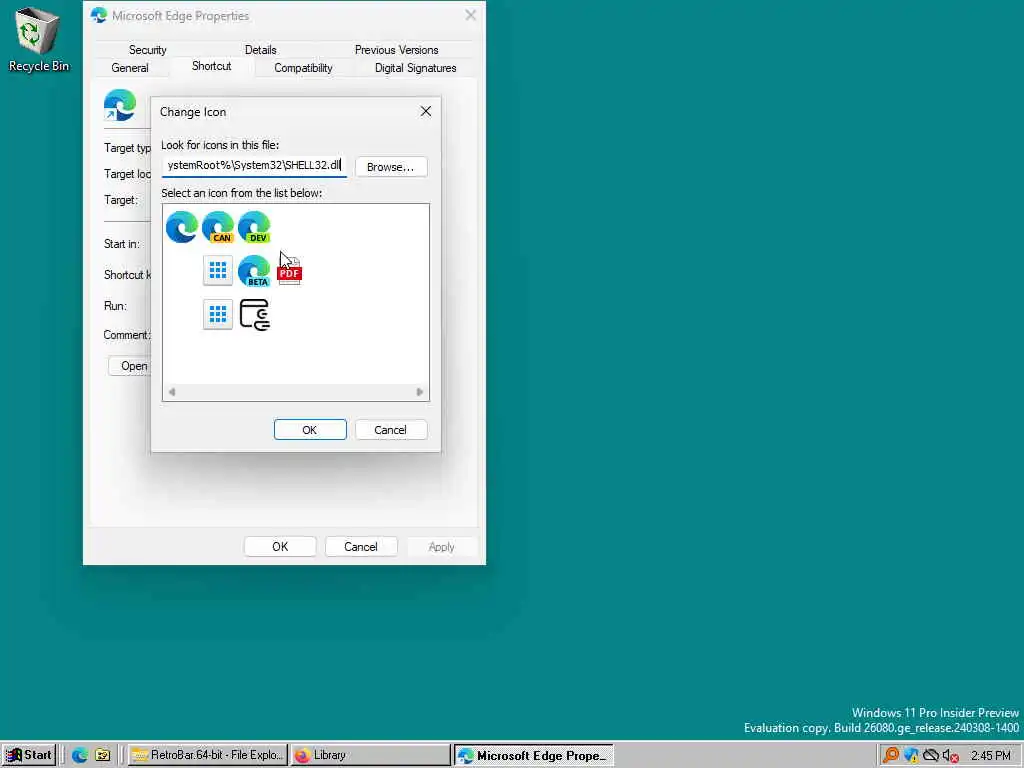Close the Change Icon dialog
1024x768 pixels.
pos(426,112)
